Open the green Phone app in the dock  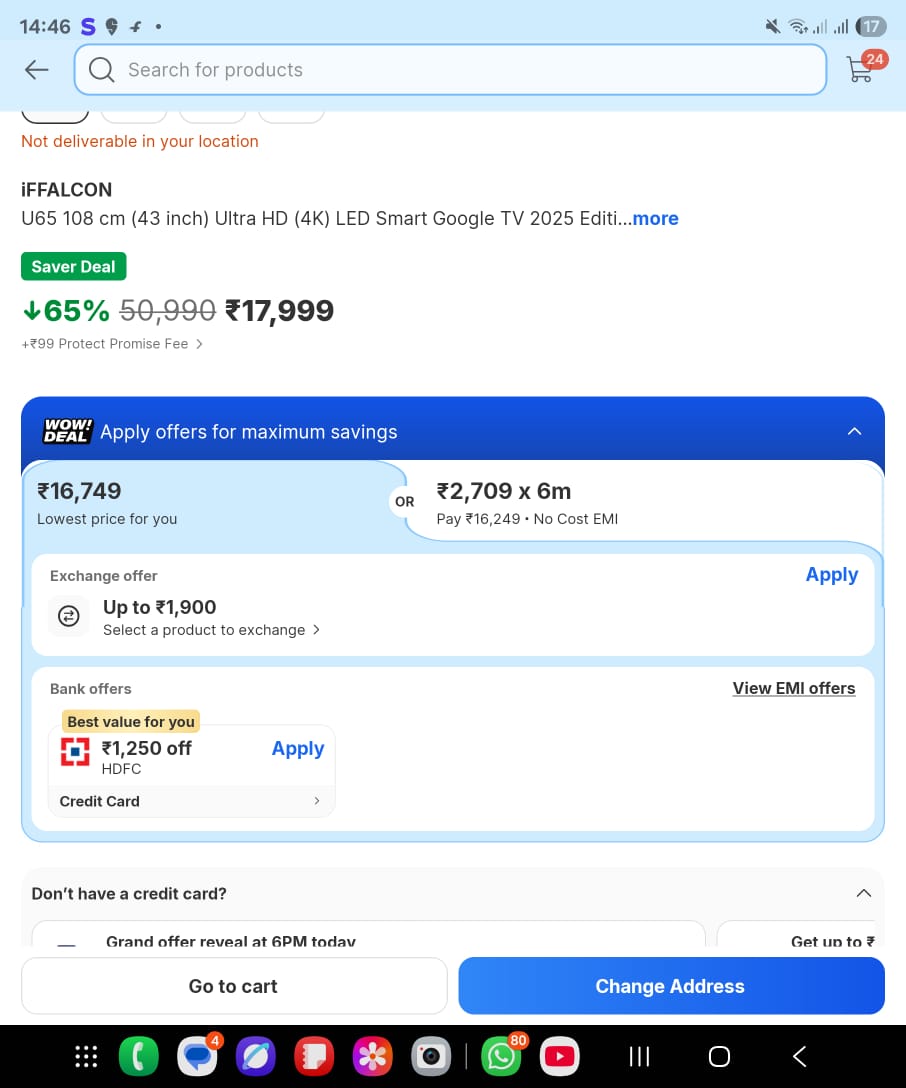[x=138, y=1056]
